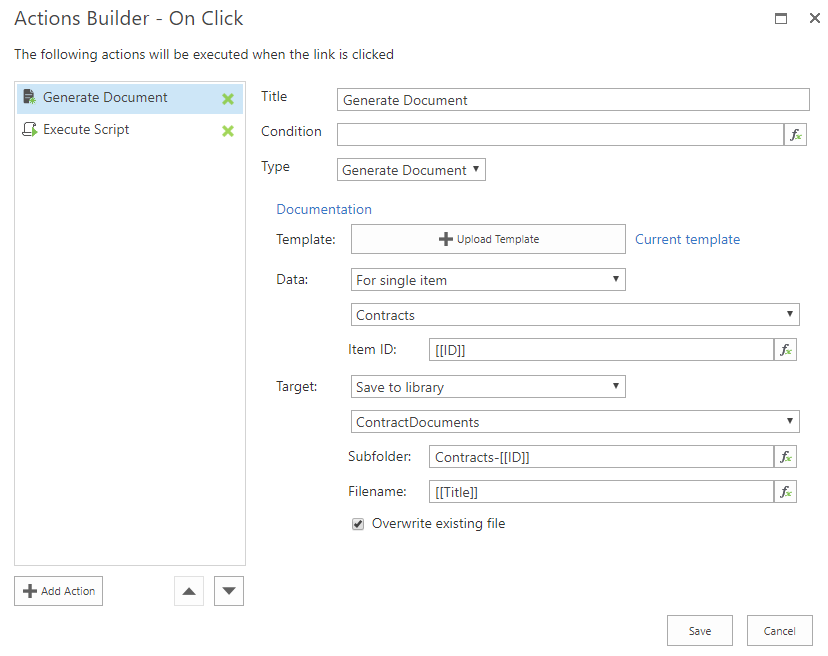Open formula editor for Filename field
The width and height of the screenshot is (828, 656).
click(786, 492)
